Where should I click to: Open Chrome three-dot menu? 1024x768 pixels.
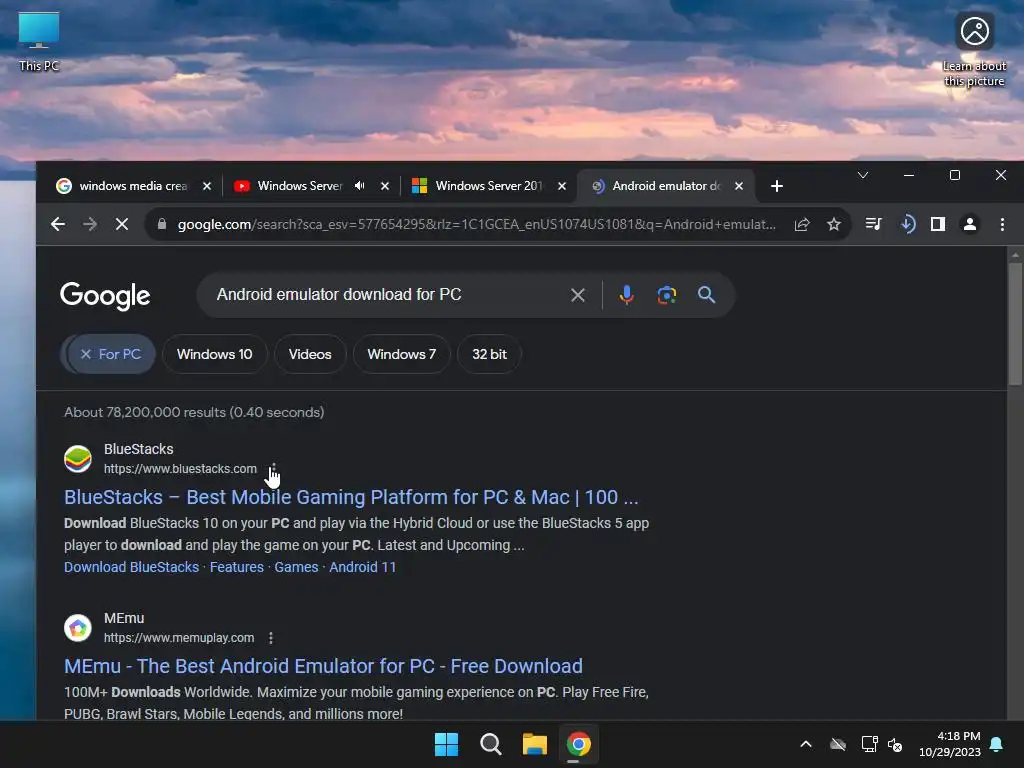coord(1002,224)
